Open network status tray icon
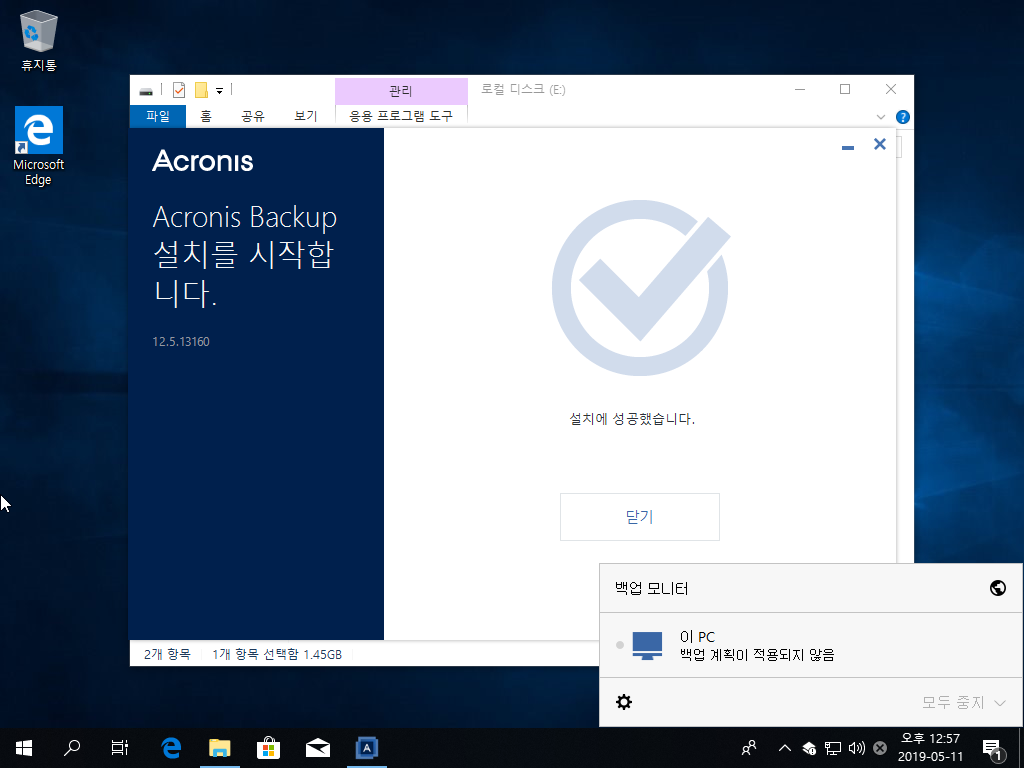This screenshot has height=768, width=1024. point(833,748)
